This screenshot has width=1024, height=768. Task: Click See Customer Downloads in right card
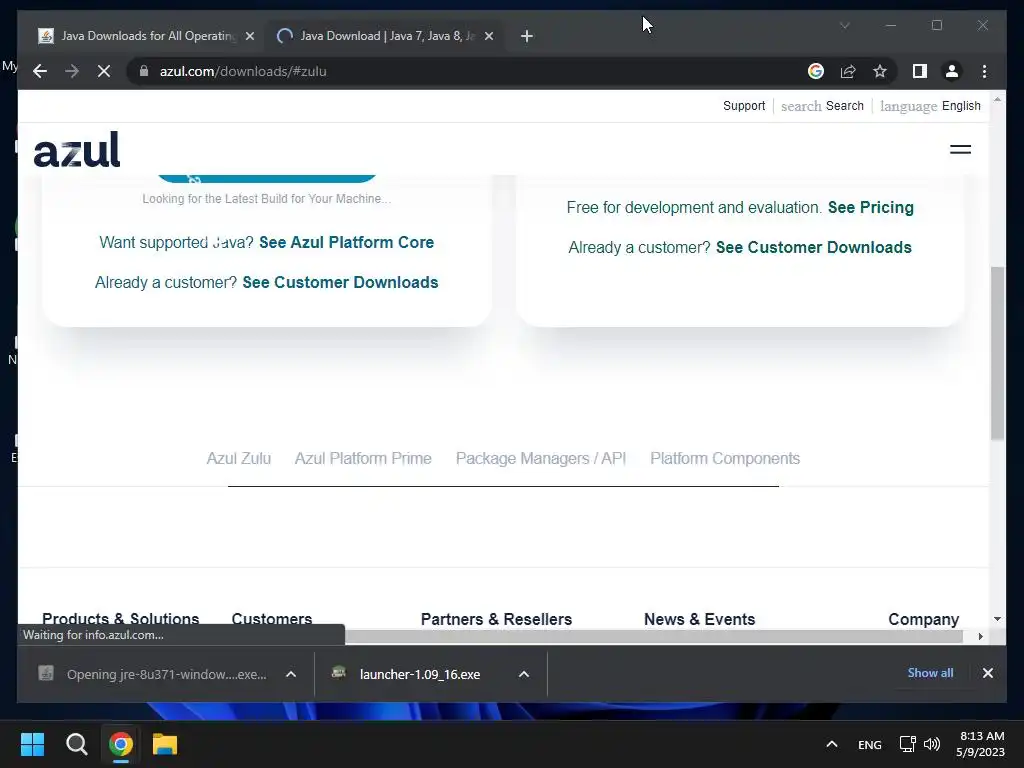(814, 248)
